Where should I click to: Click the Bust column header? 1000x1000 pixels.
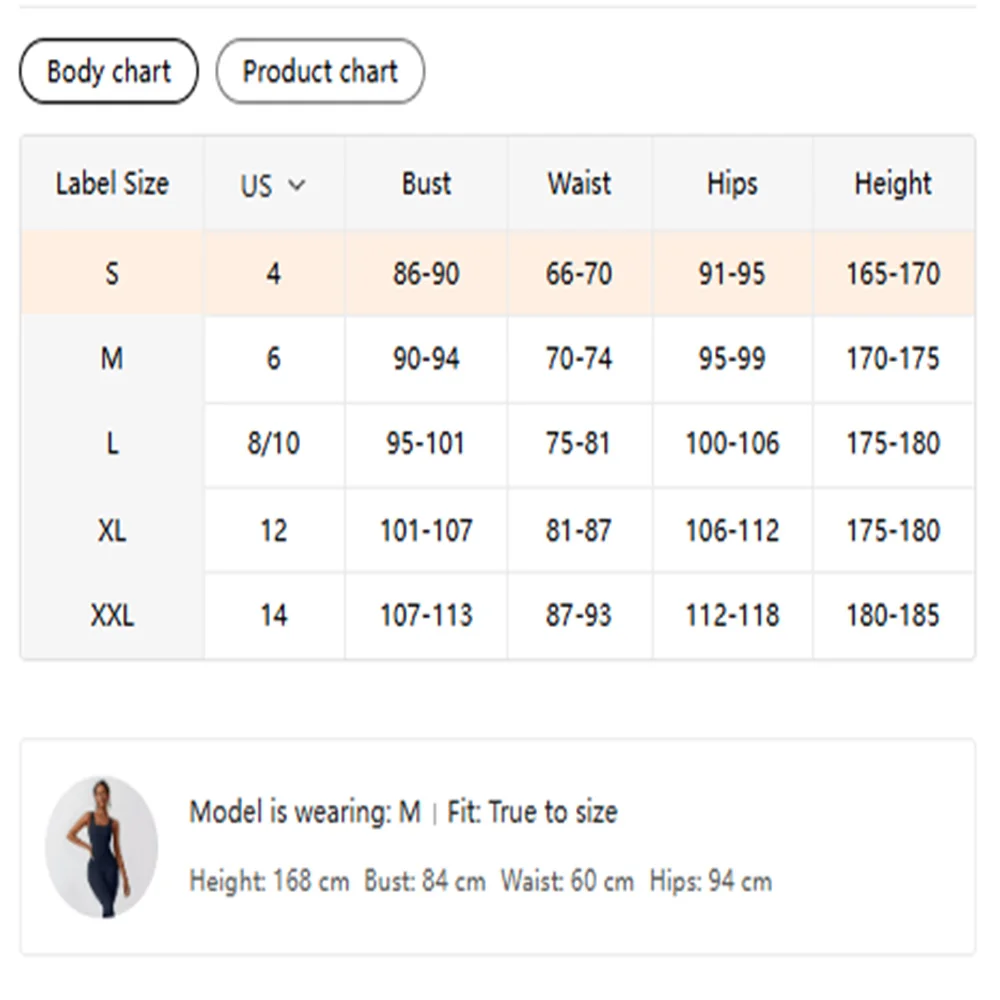click(426, 184)
